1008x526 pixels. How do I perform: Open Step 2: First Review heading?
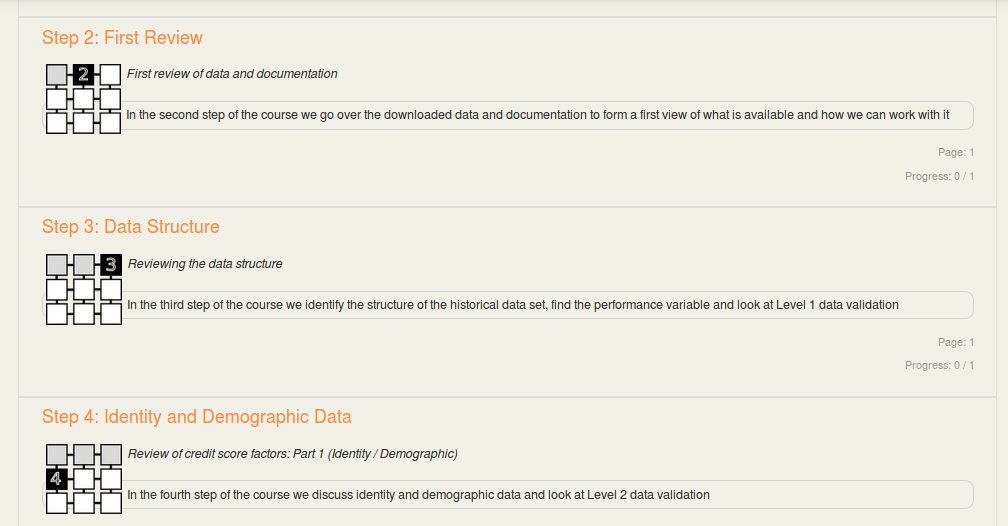pos(122,38)
